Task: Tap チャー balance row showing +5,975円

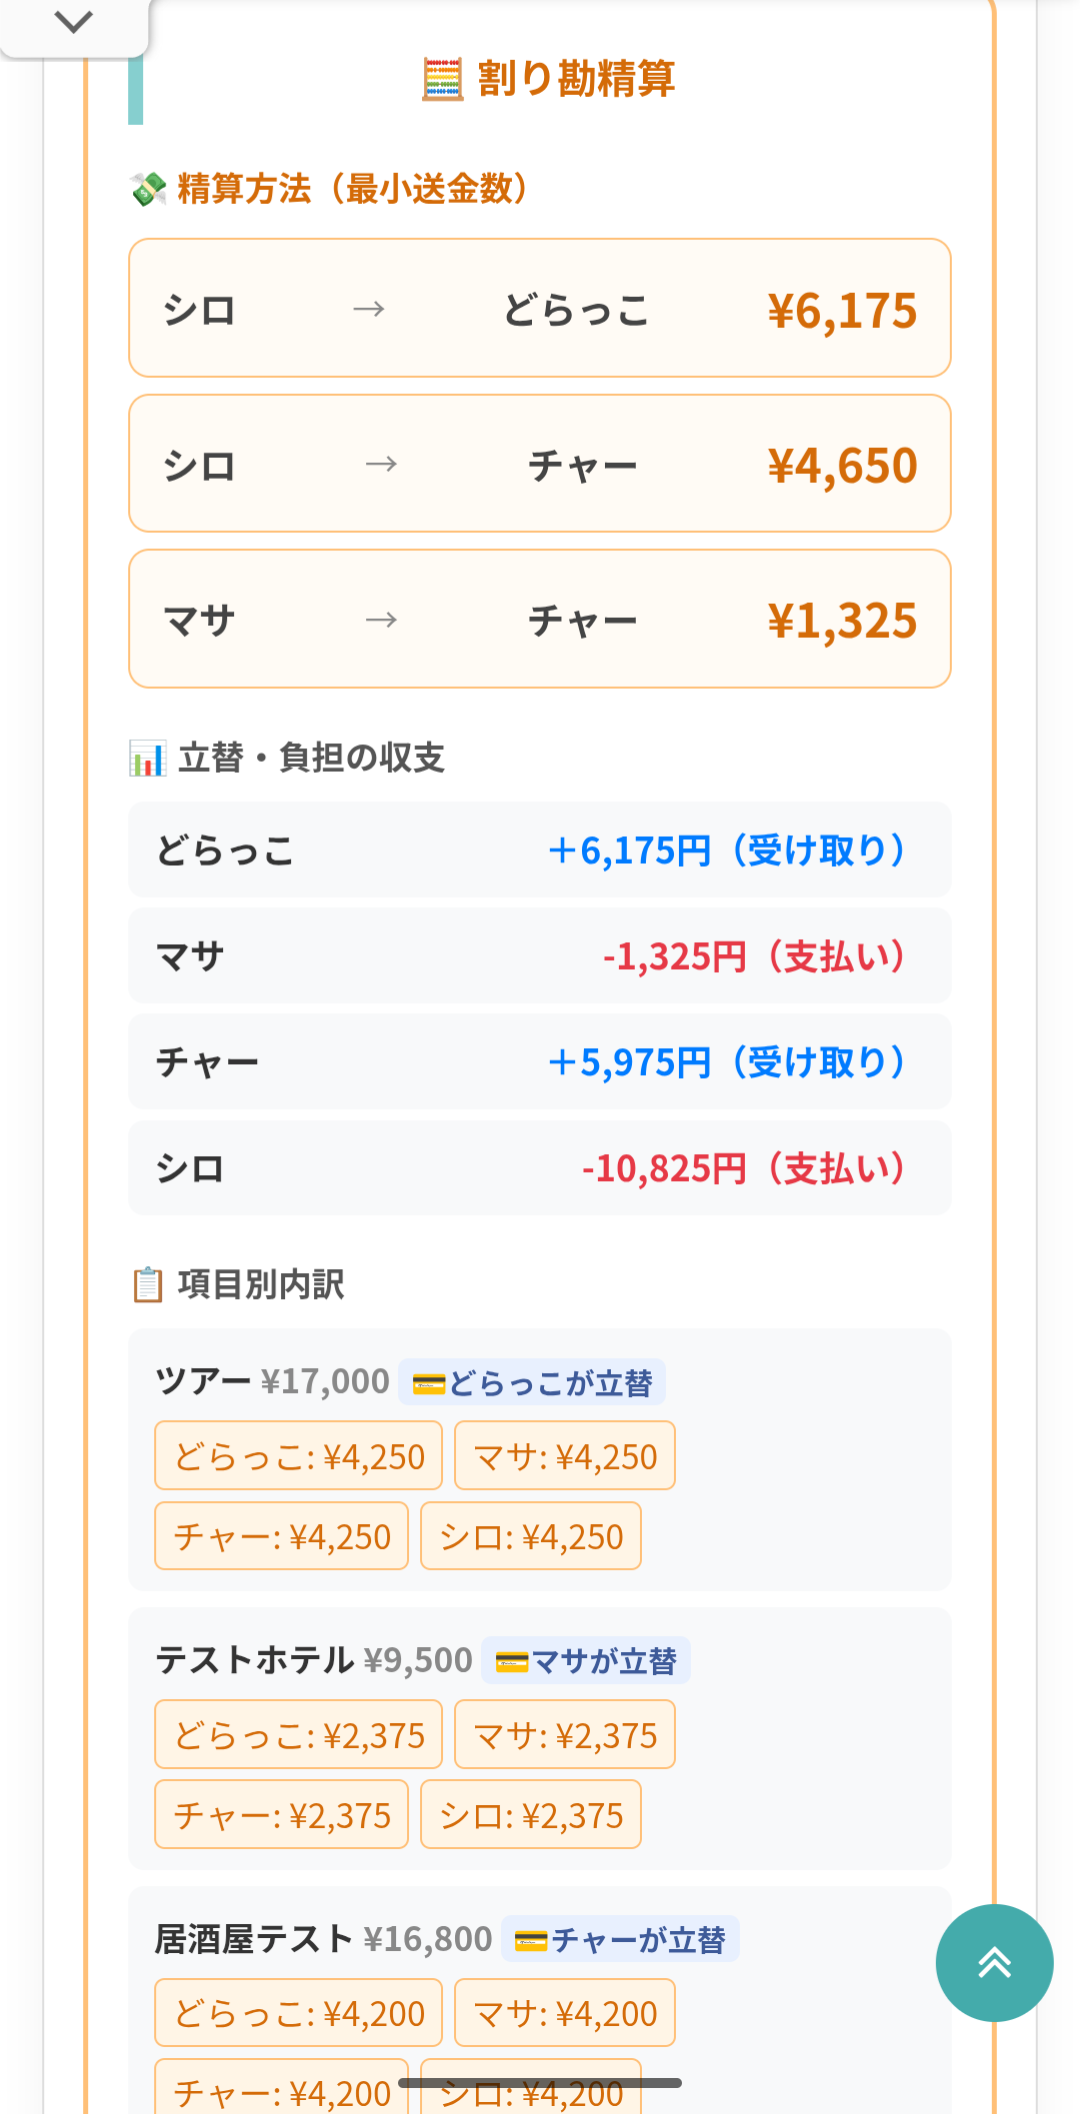Action: 539,1062
